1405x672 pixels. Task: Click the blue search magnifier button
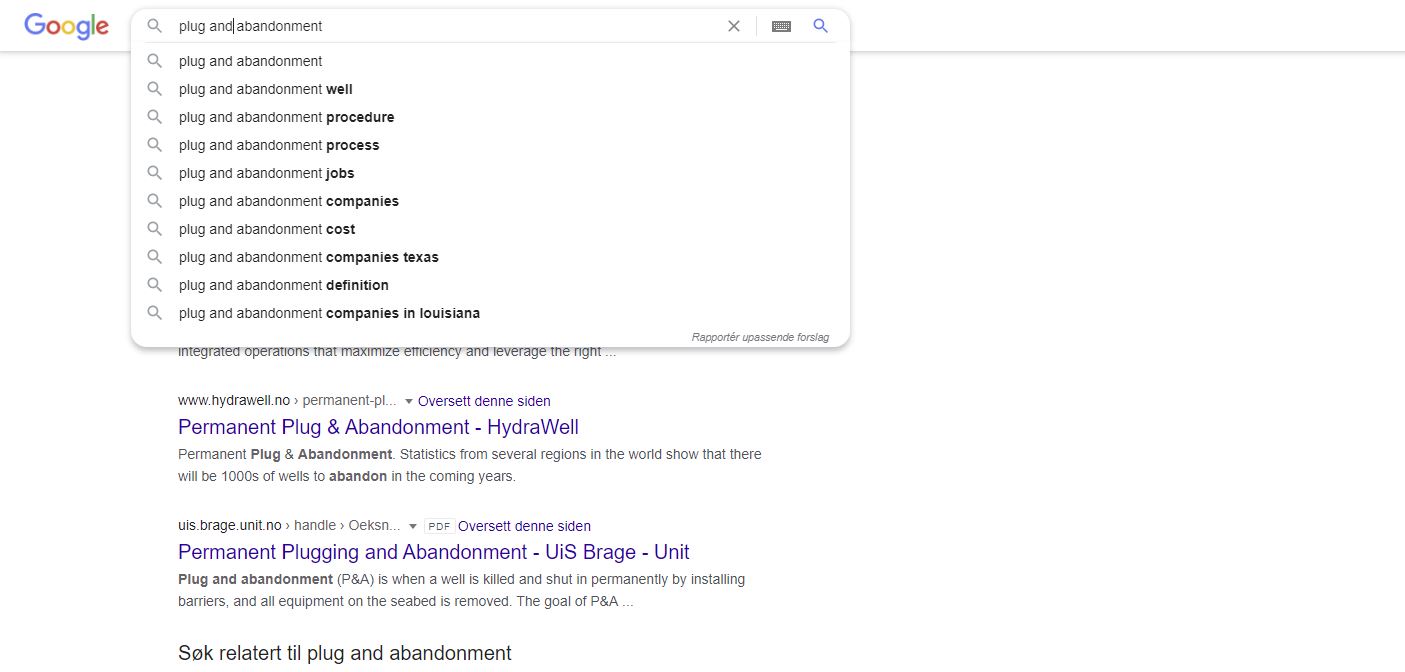(820, 26)
